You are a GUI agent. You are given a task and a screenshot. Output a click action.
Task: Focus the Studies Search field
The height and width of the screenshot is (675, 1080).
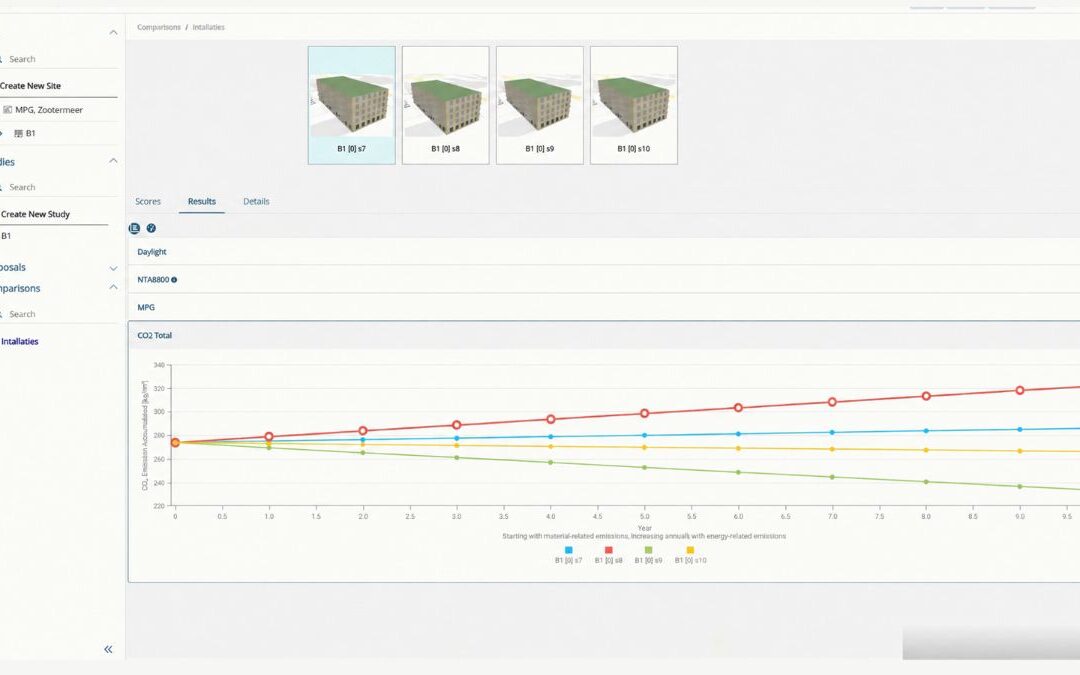[59, 187]
